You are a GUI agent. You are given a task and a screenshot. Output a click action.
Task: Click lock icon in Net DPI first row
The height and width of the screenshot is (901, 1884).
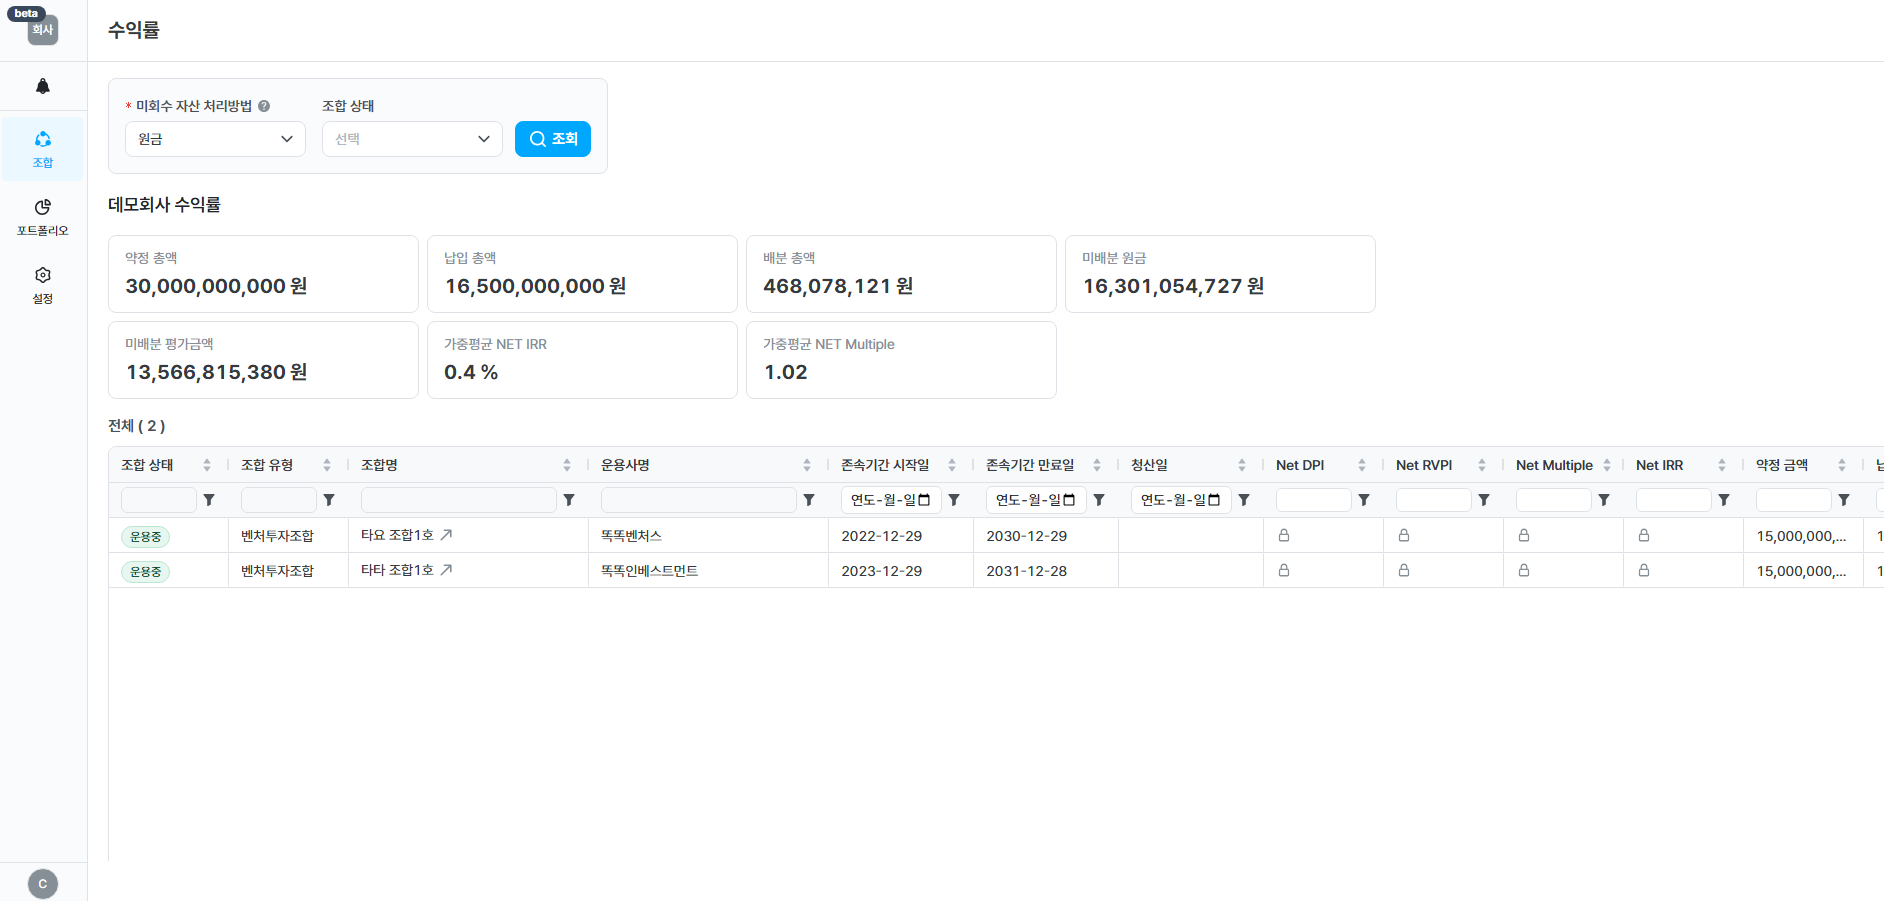click(1284, 536)
